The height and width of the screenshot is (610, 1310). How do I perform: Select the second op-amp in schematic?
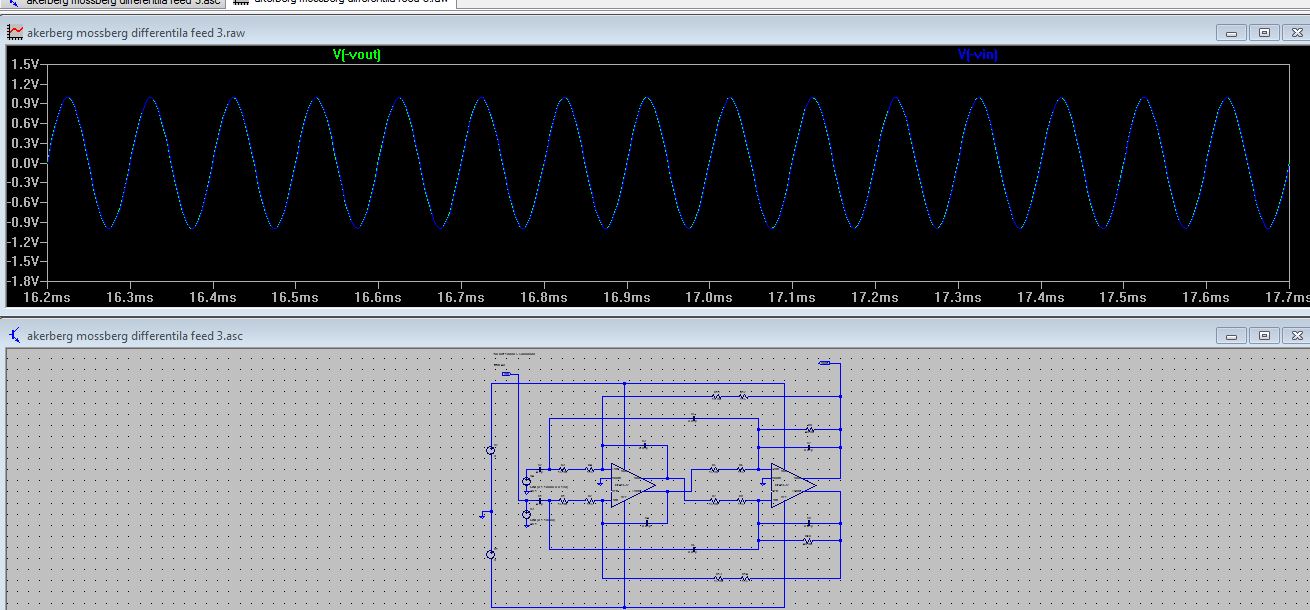(792, 485)
